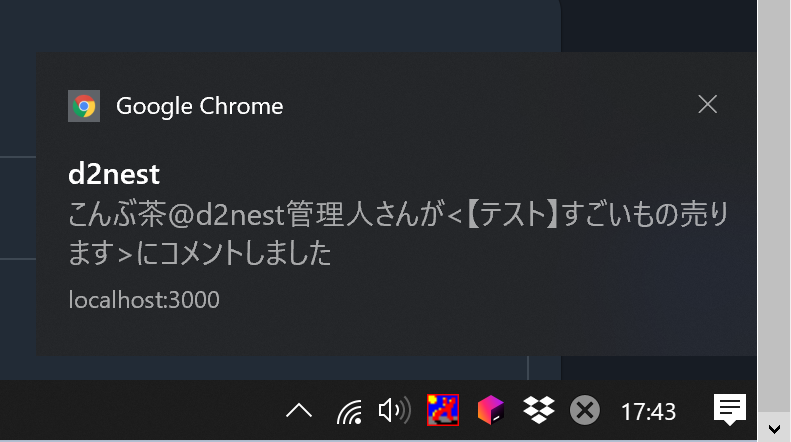Click the dark rounded page panel above the notification
The width and height of the screenshot is (791, 442).
pyautogui.click(x=280, y=25)
